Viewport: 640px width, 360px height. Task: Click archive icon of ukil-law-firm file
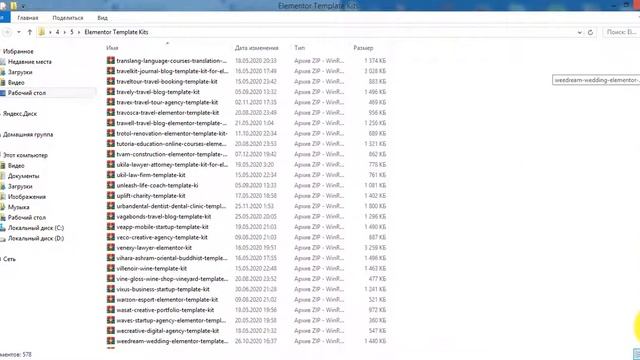coord(111,175)
